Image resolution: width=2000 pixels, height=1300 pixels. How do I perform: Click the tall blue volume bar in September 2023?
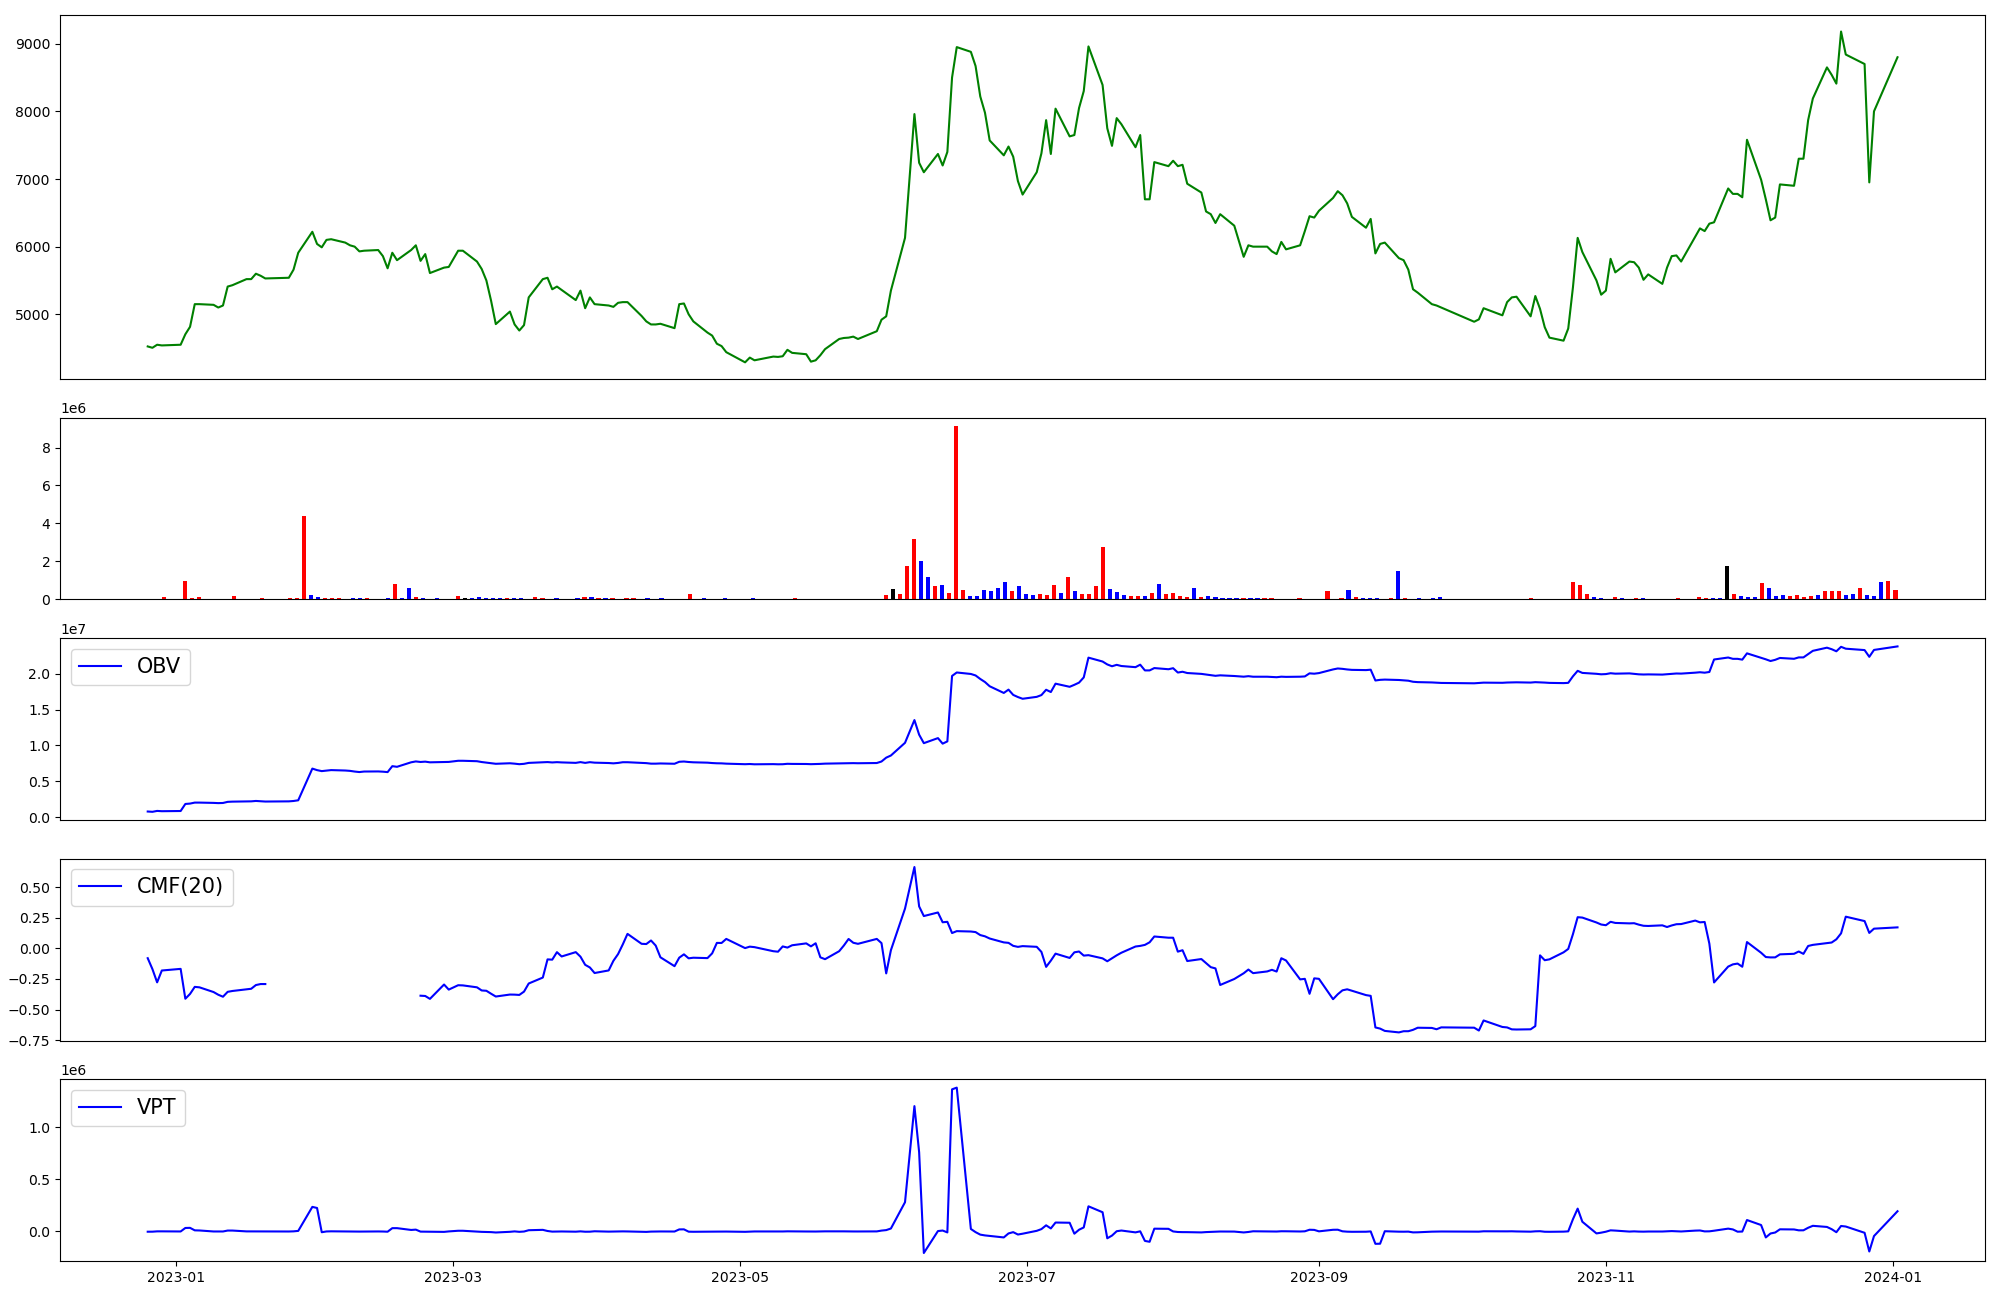point(1398,585)
